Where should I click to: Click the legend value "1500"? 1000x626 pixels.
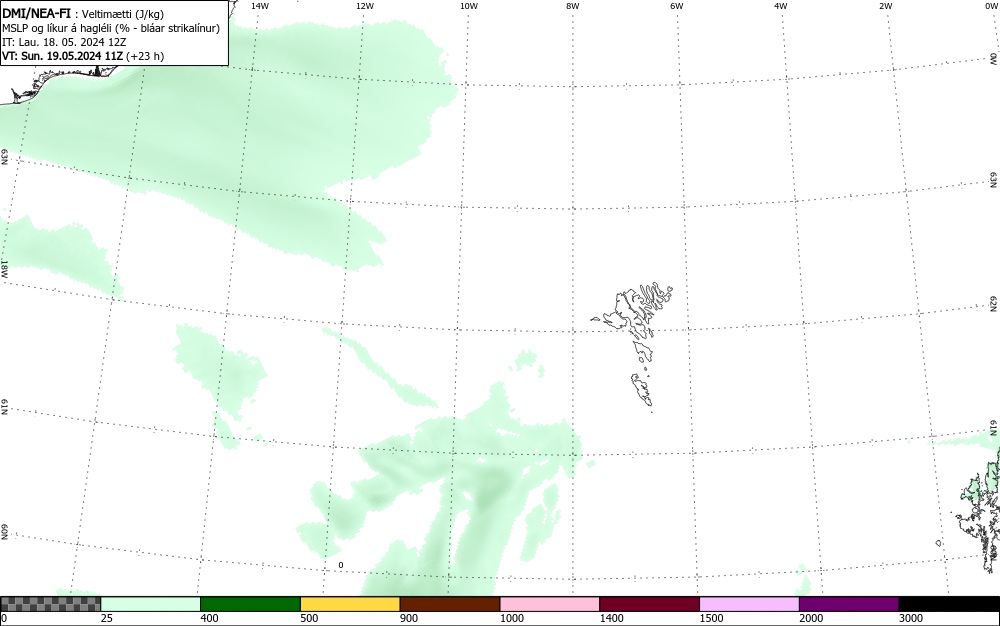pyautogui.click(x=711, y=618)
